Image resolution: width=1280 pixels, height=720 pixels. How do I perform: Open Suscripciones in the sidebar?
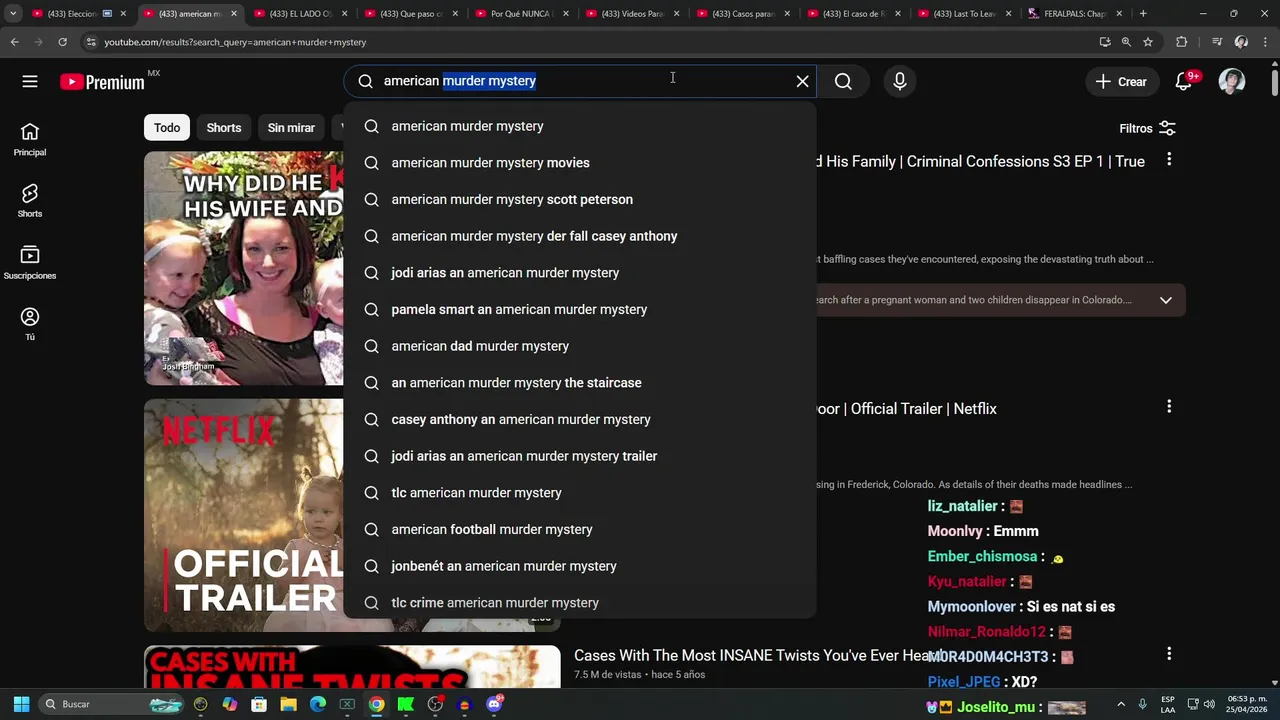(30, 262)
